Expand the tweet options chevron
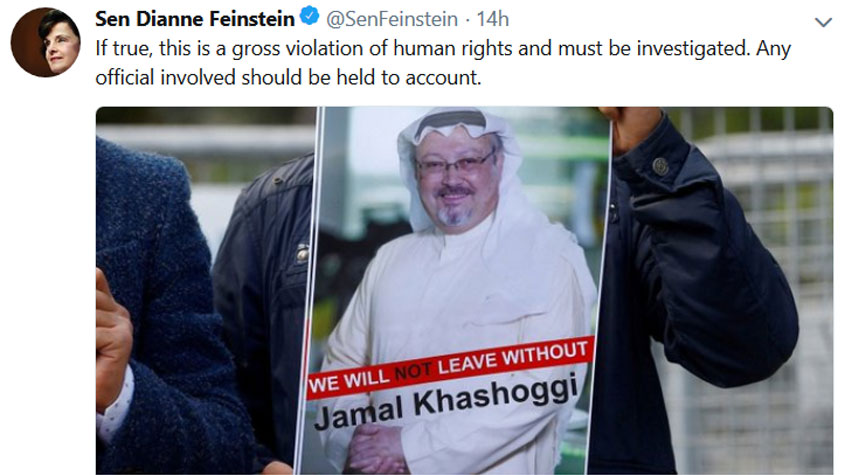Image resolution: width=845 pixels, height=475 pixels. (x=823, y=22)
